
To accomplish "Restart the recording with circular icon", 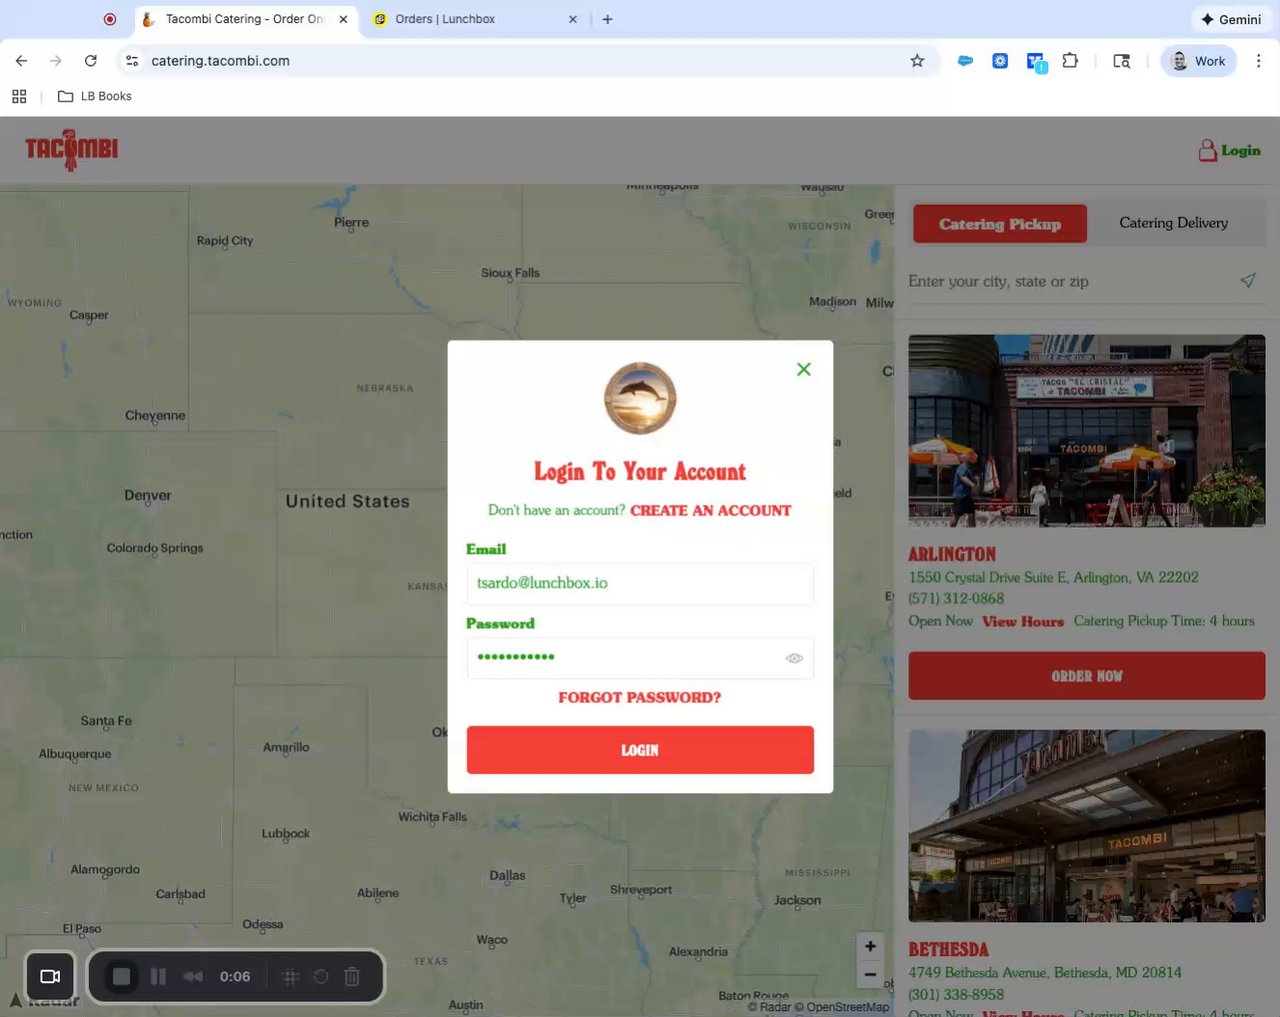I will click(321, 977).
